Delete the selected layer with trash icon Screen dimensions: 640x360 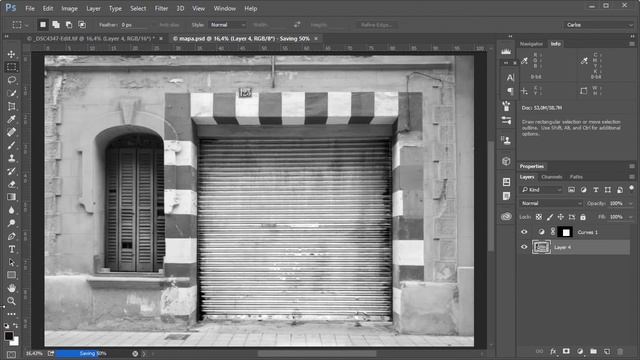pyautogui.click(x=620, y=351)
